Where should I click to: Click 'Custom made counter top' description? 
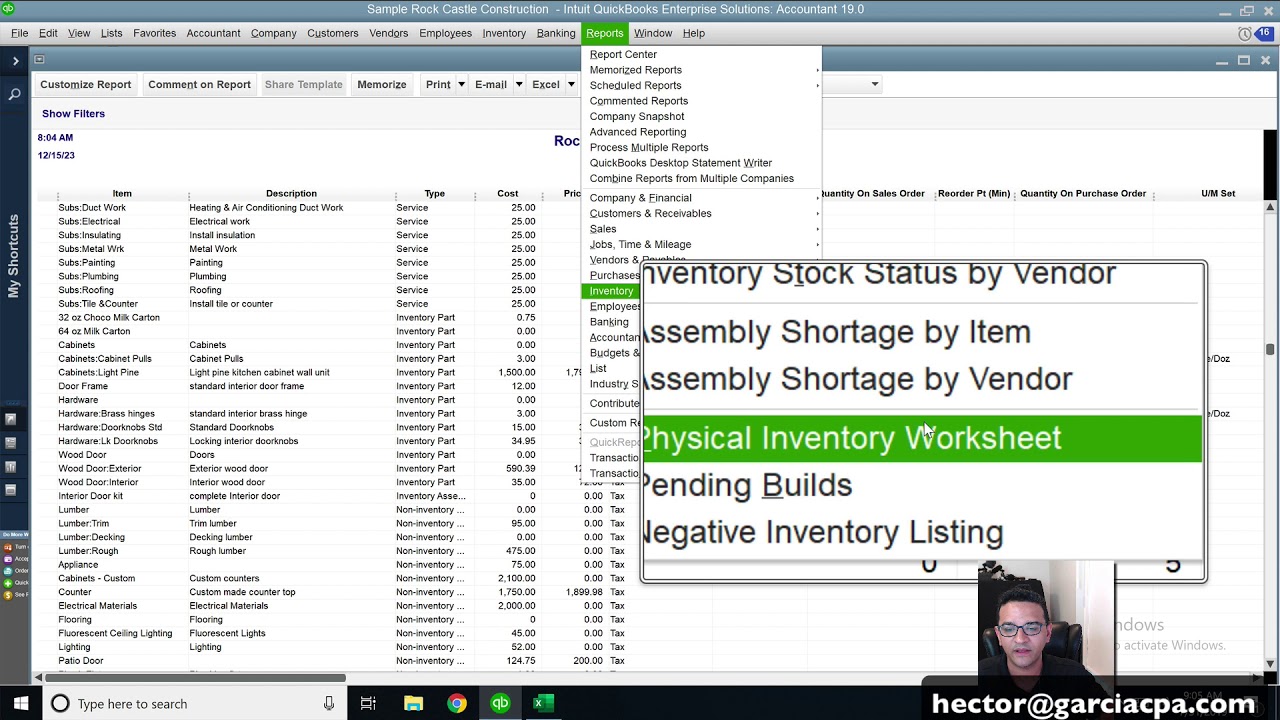coord(242,592)
